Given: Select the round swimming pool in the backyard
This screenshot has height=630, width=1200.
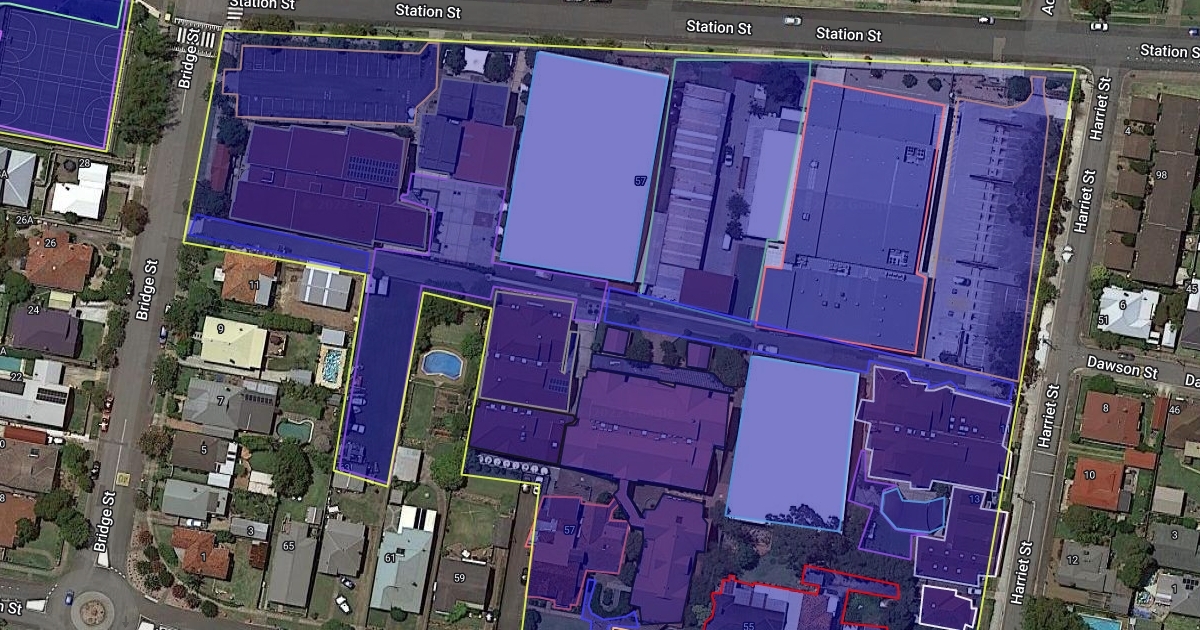Looking at the screenshot, I should click(x=441, y=363).
